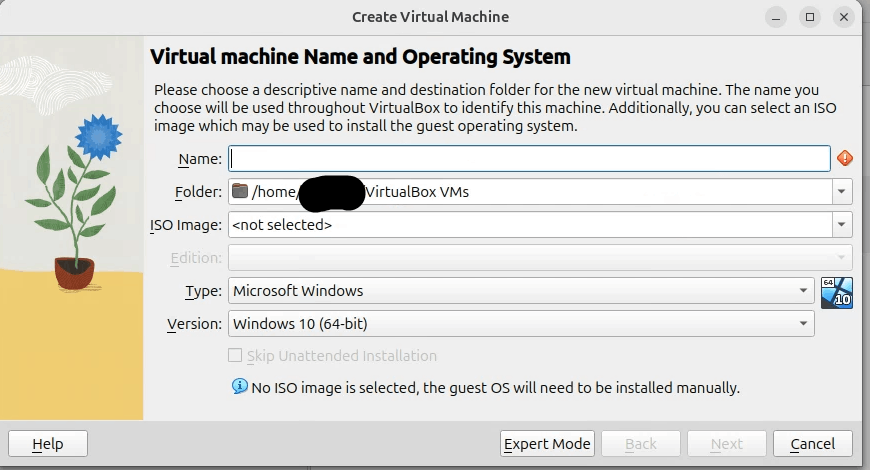Expand the Folder dropdown arrow
The height and width of the screenshot is (470, 870).
click(842, 192)
